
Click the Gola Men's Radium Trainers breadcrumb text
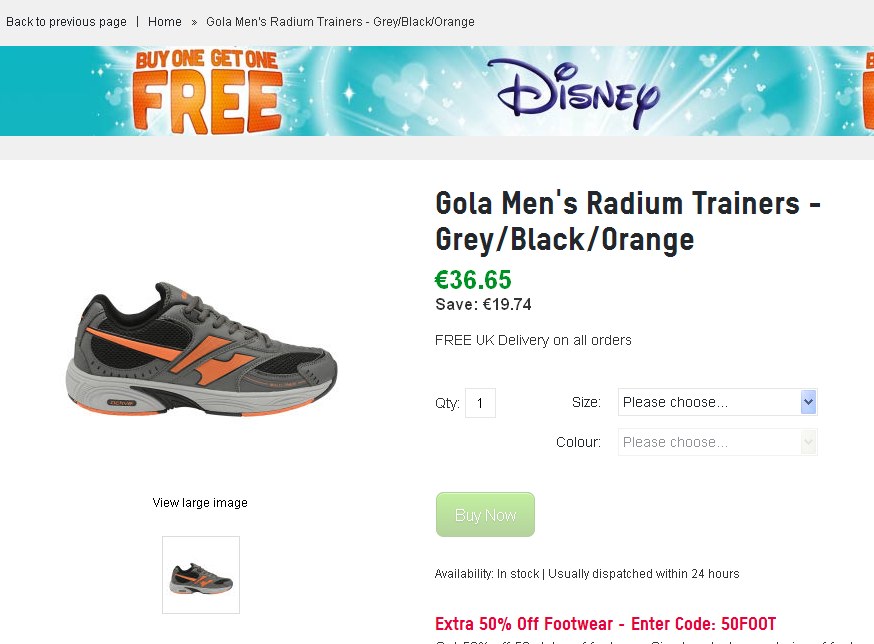[340, 22]
